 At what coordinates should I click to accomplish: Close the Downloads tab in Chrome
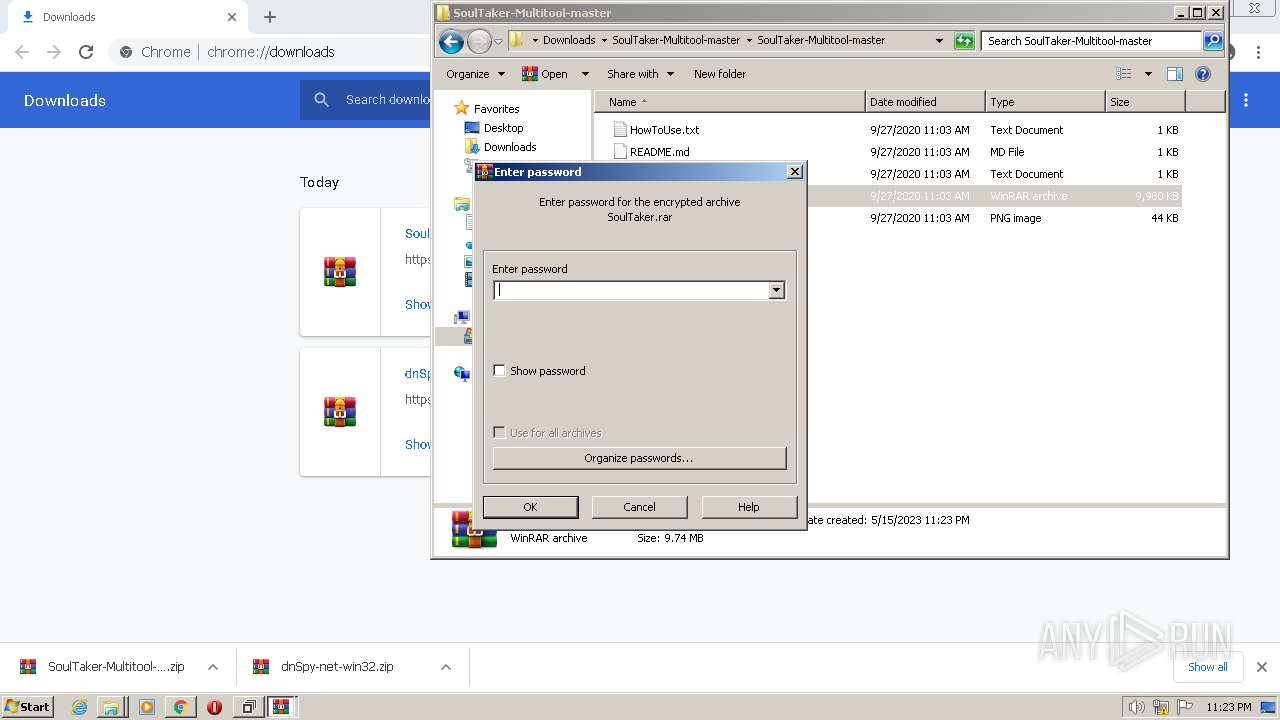[232, 17]
